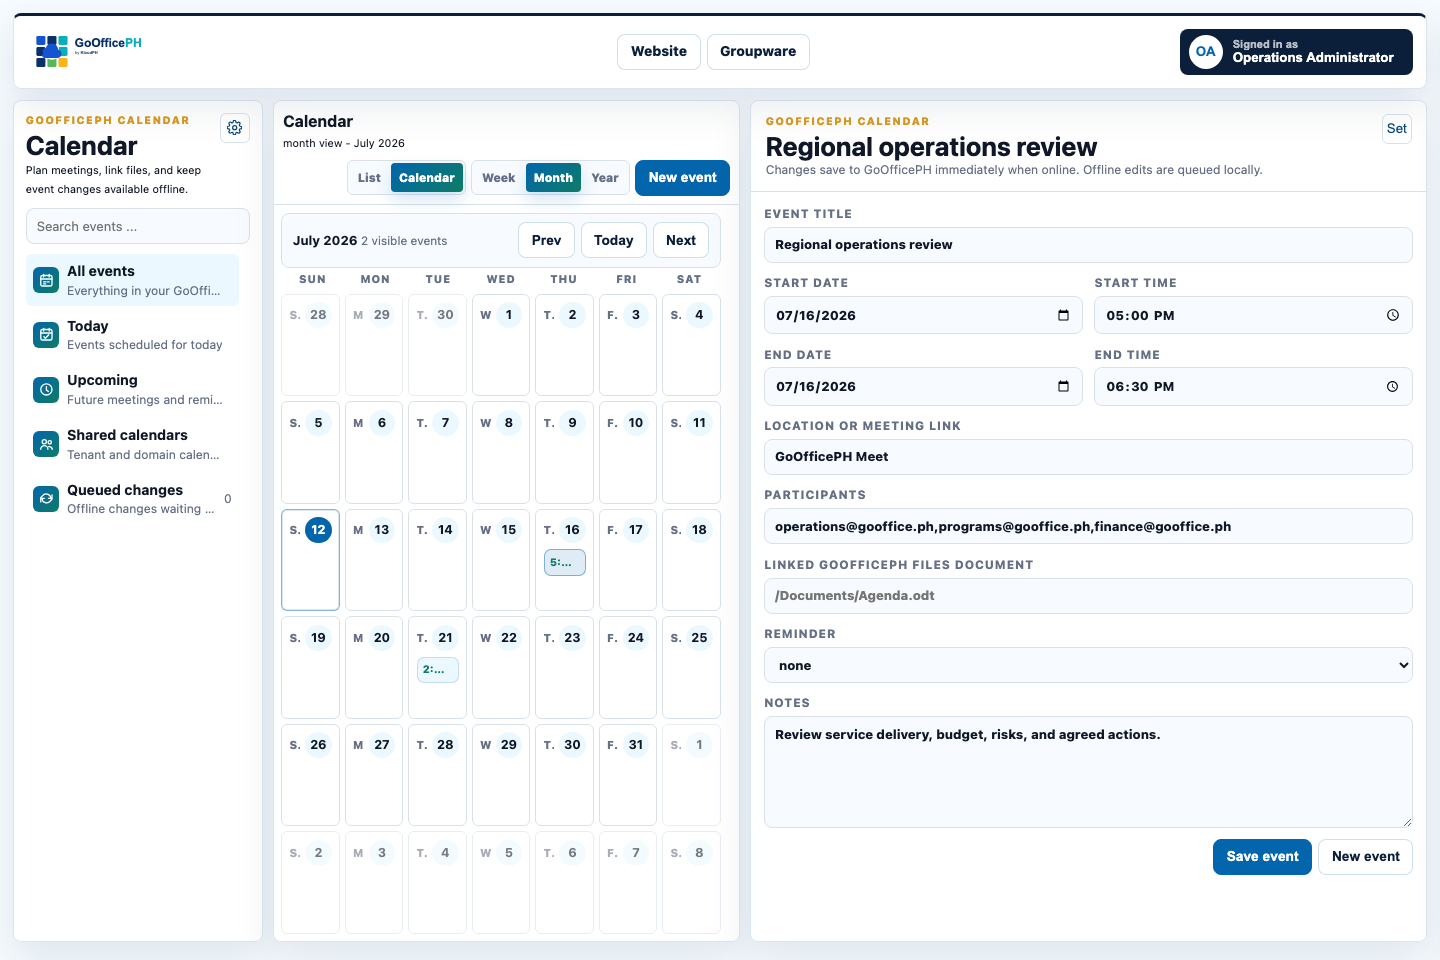Open the event chip on July 16
Viewport: 1440px width, 960px height.
coord(565,562)
